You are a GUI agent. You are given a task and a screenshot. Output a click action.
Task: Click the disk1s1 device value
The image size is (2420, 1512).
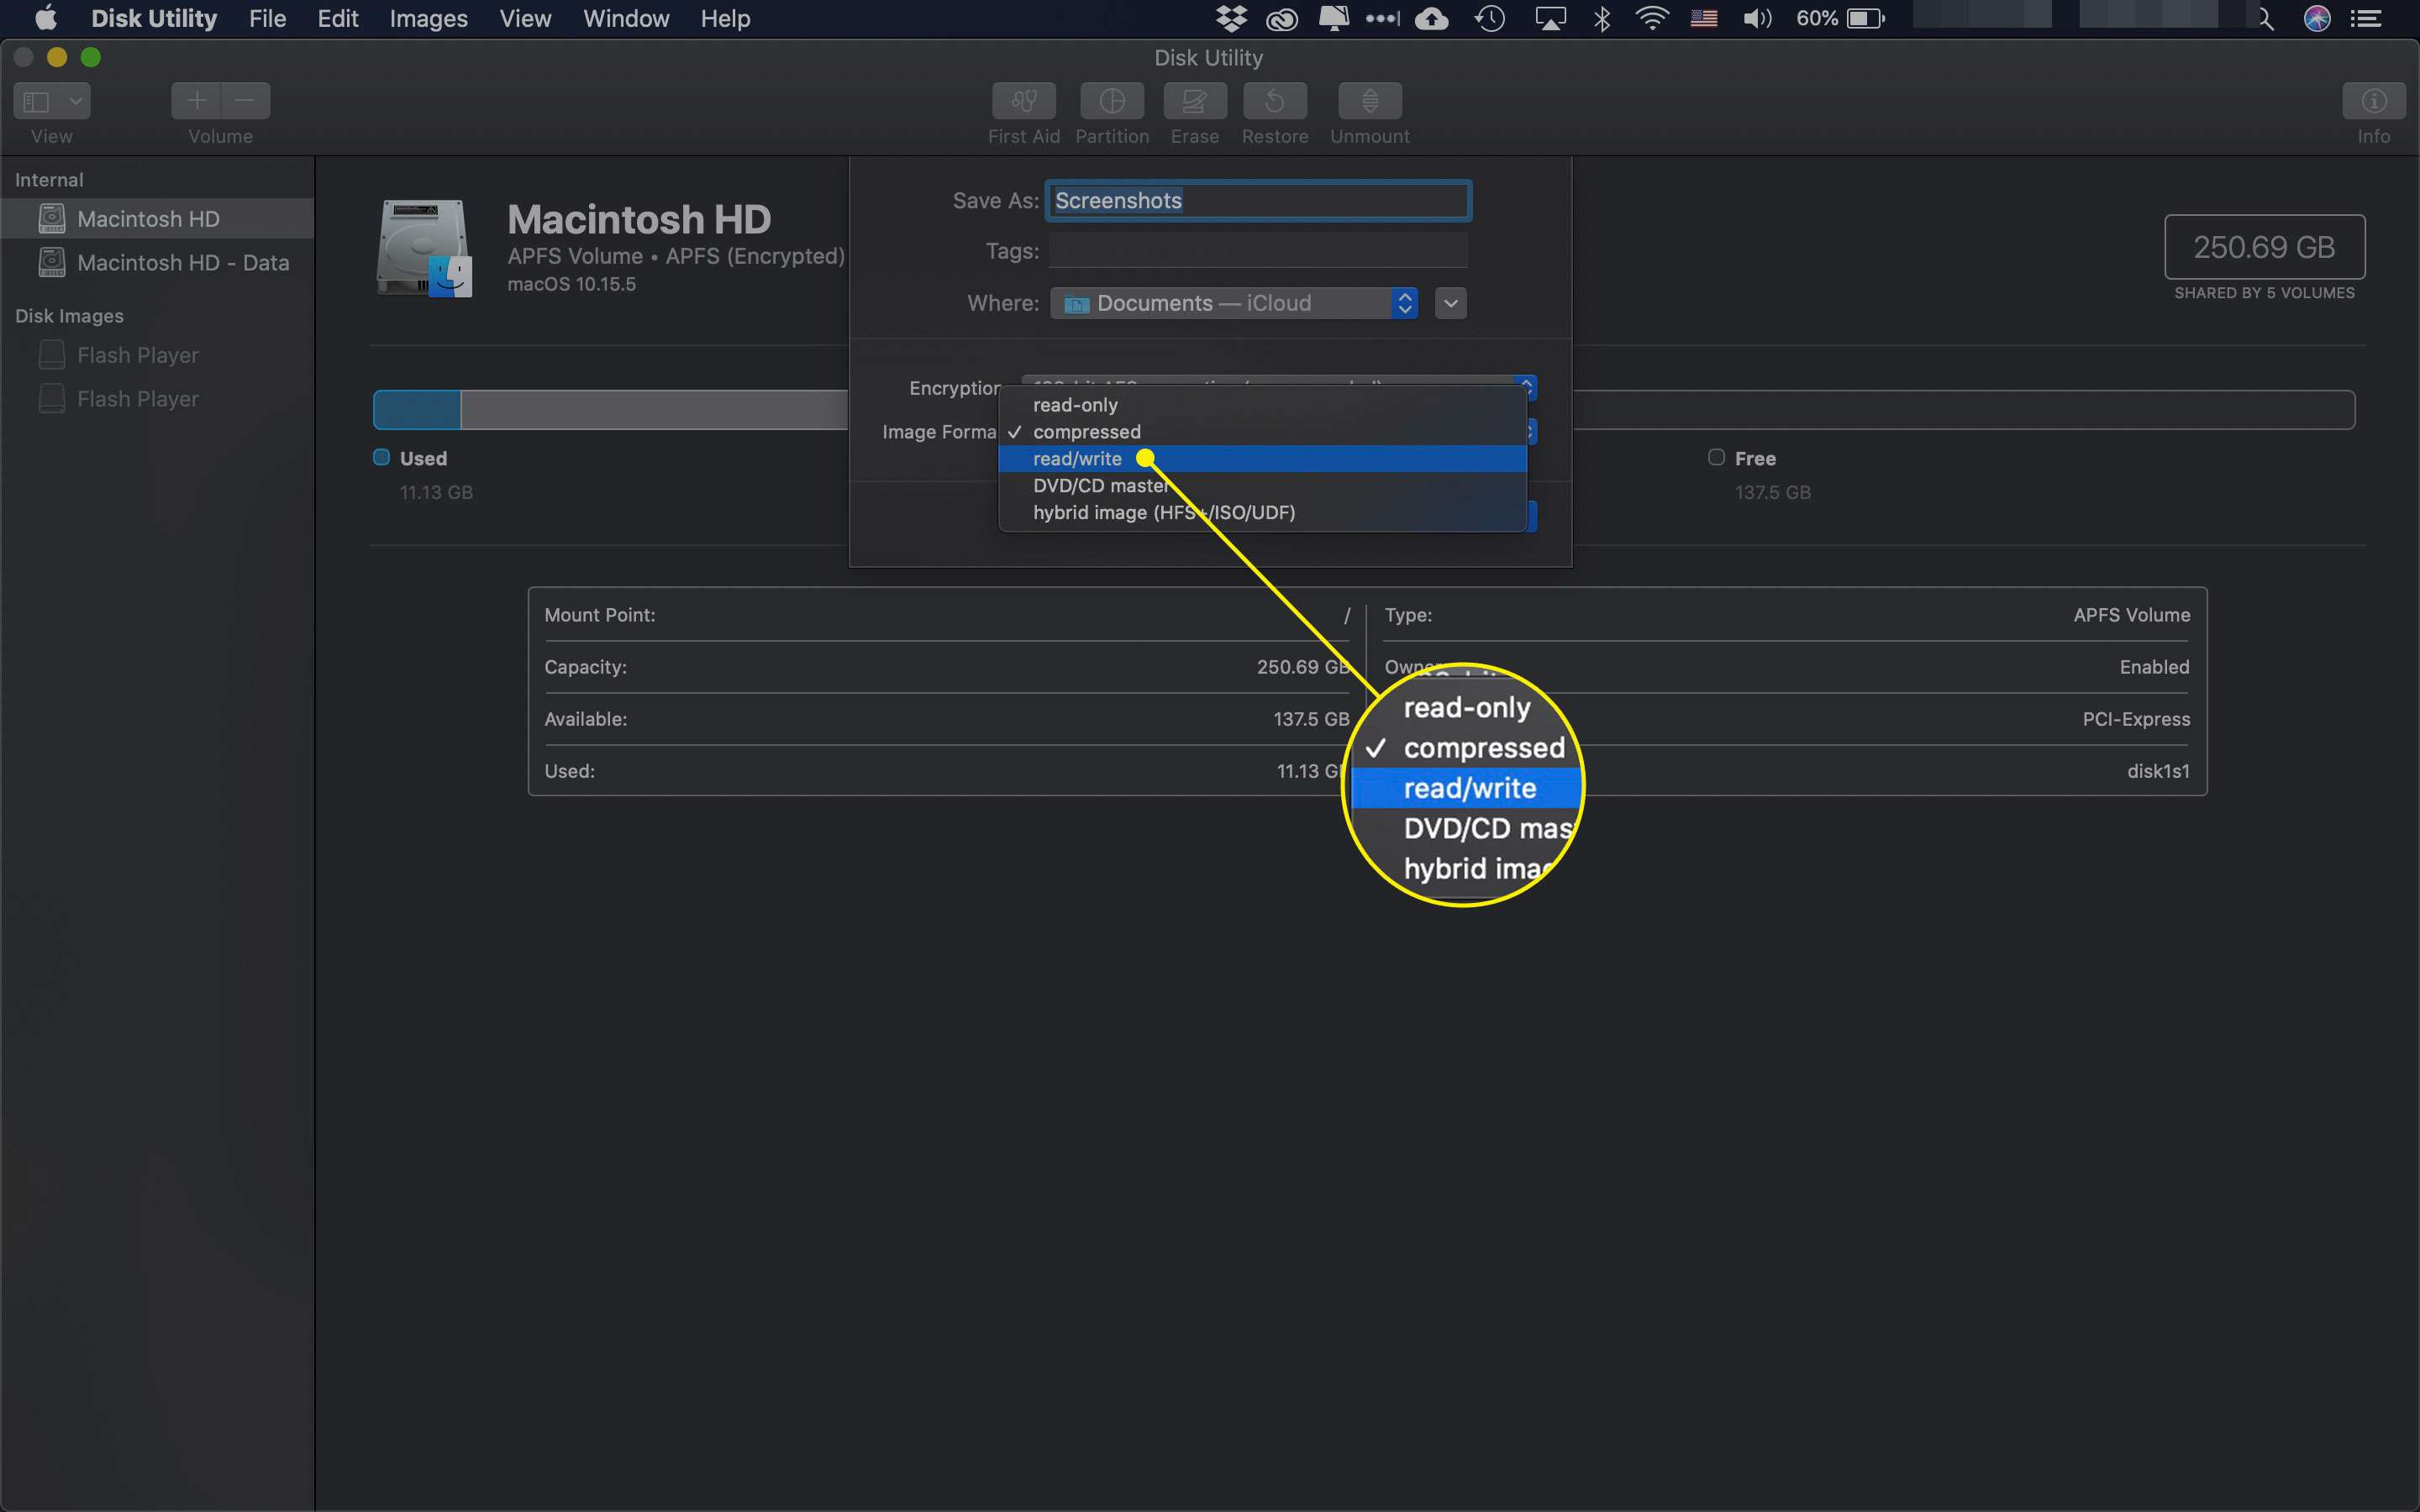[x=2158, y=771]
